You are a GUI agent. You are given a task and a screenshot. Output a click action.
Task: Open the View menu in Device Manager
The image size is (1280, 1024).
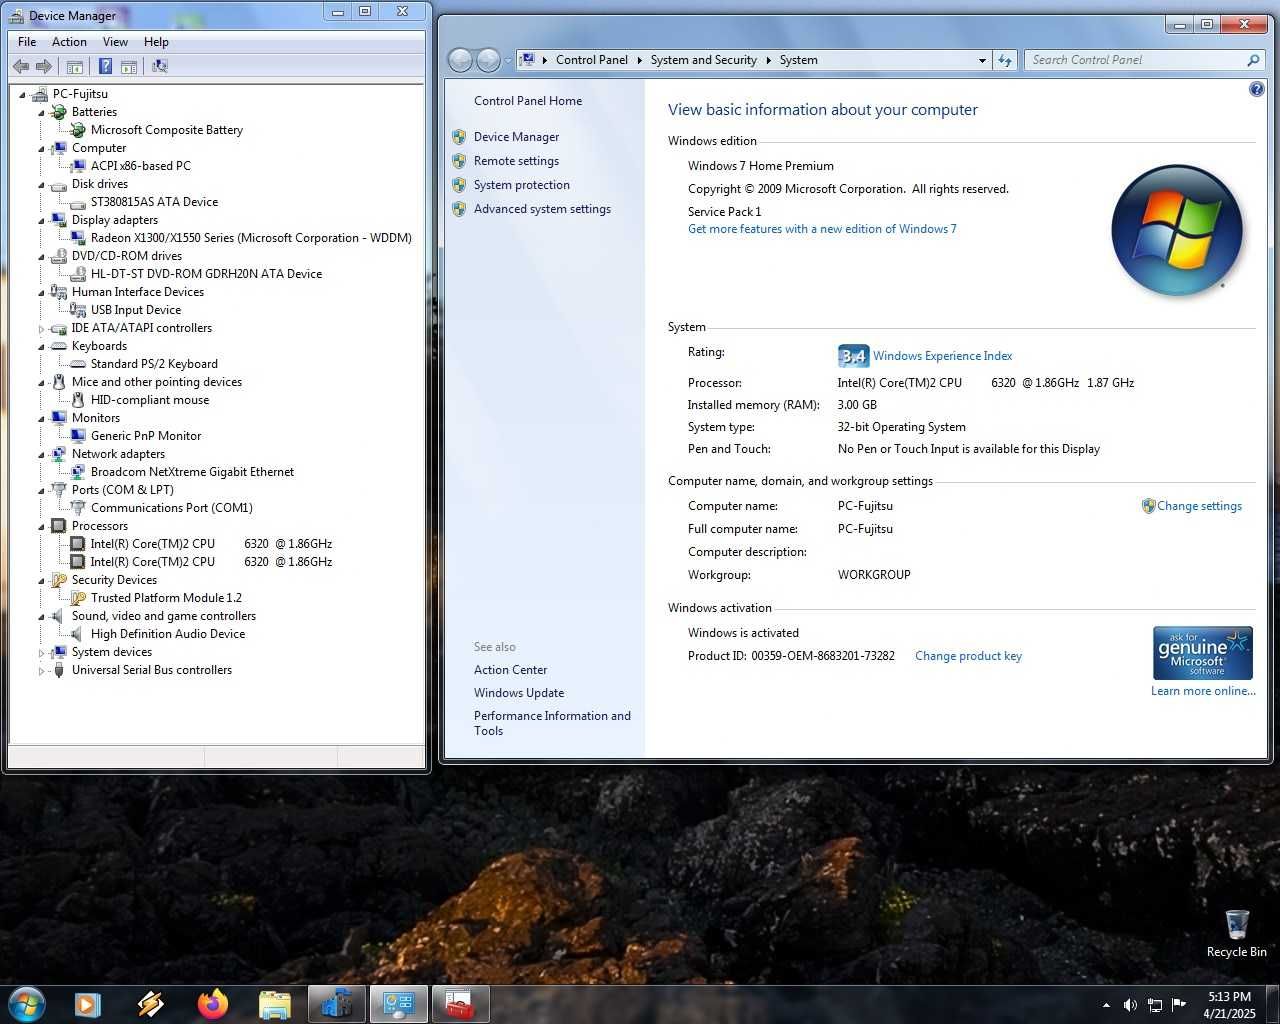pyautogui.click(x=115, y=42)
